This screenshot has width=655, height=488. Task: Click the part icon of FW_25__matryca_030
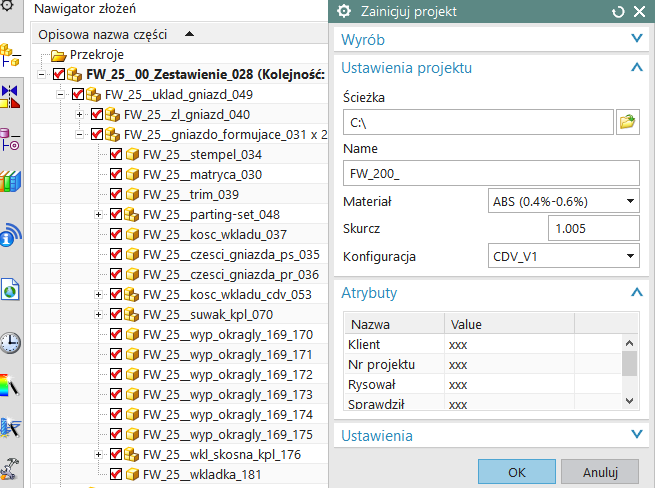[132, 174]
